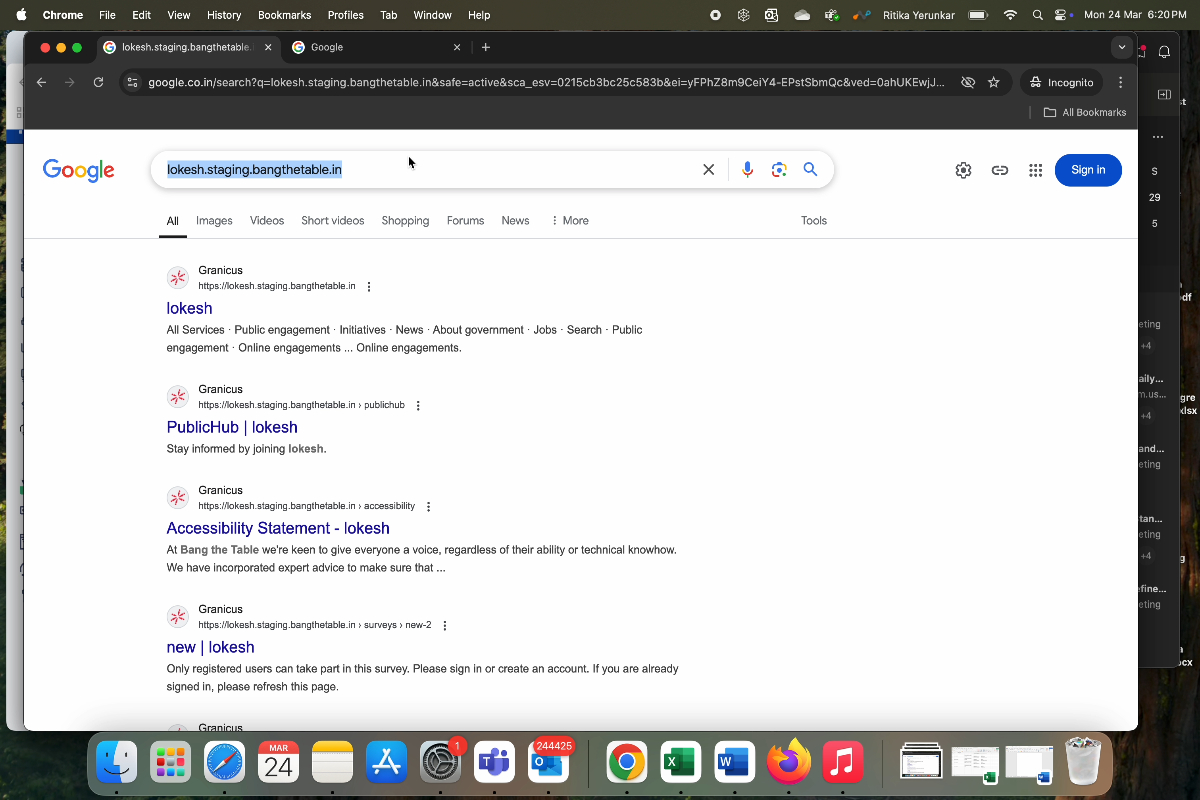Viewport: 1200px width, 800px height.
Task: Open the new | lokesh survey link
Action: click(210, 647)
